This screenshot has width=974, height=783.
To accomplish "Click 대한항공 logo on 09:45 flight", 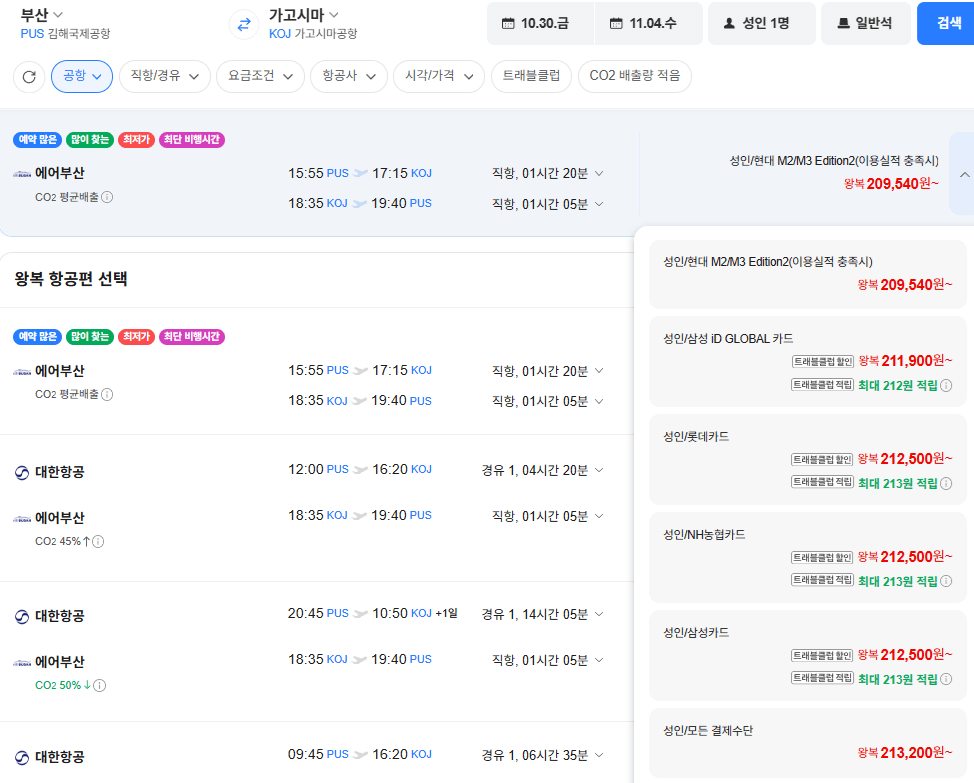I will [x=22, y=758].
